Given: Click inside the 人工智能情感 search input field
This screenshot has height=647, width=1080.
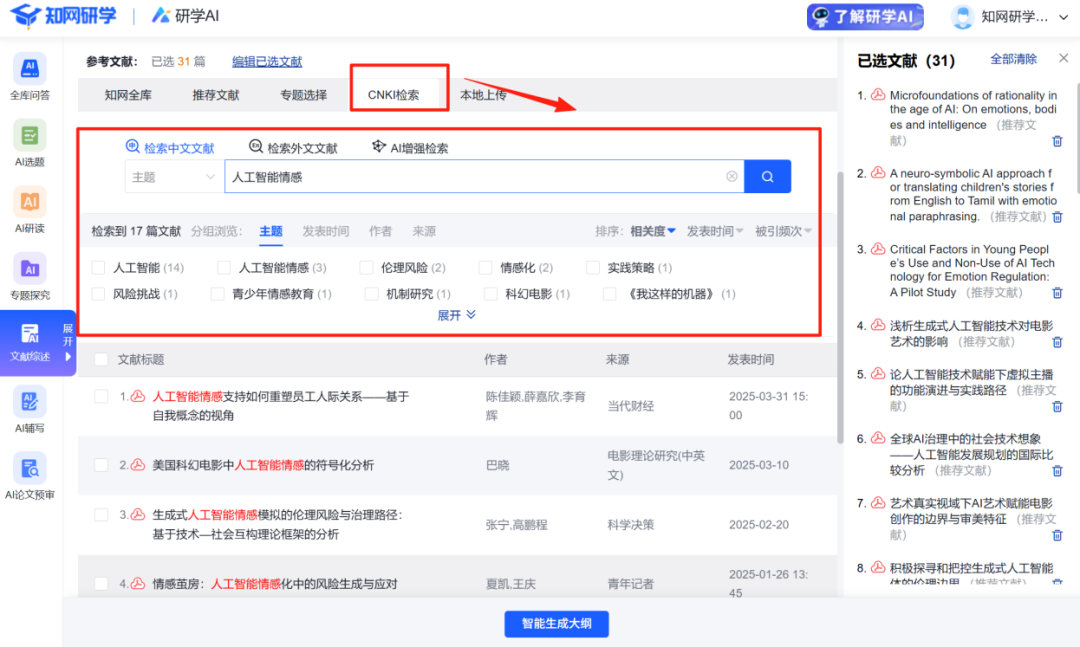Looking at the screenshot, I should [x=470, y=177].
